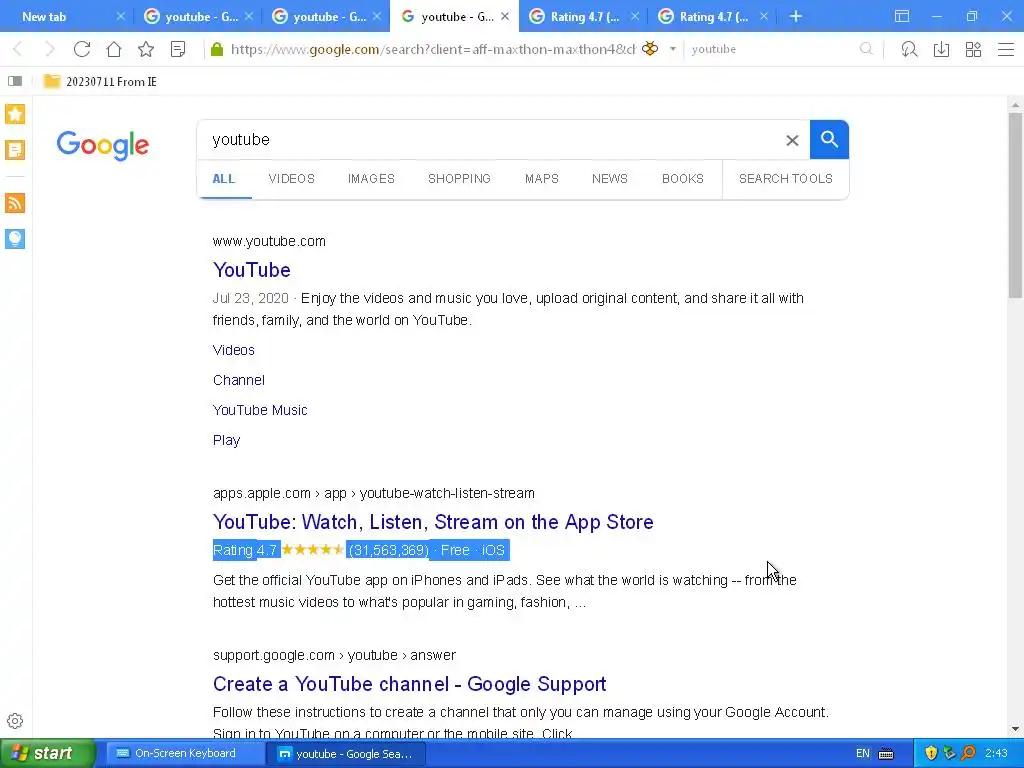
Task: Go to the browser Home page
Action: point(114,49)
